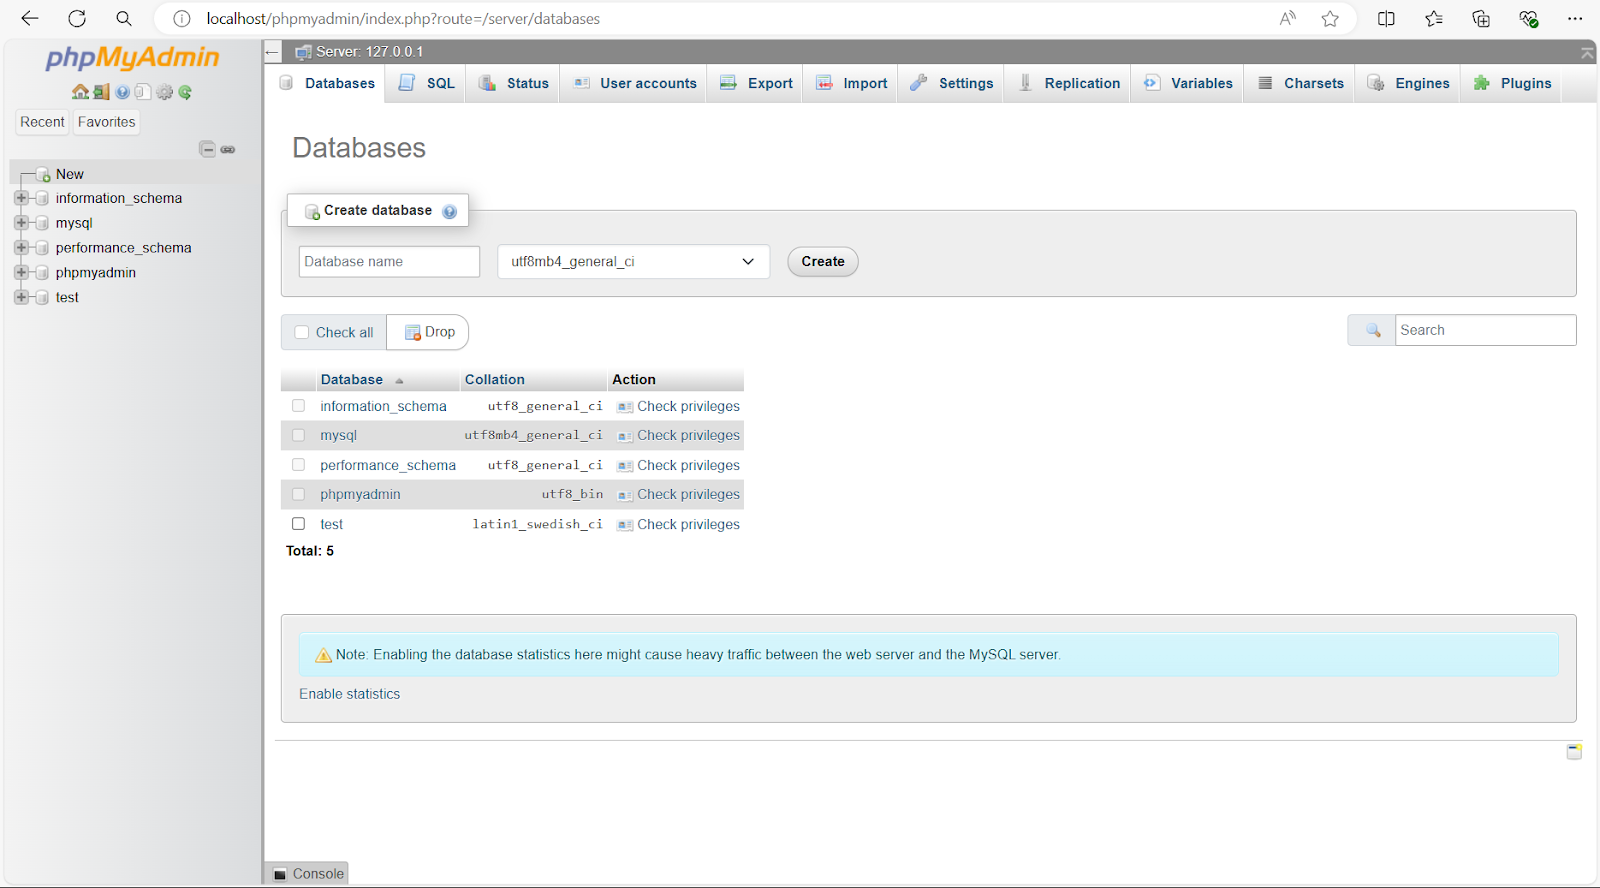1600x888 pixels.
Task: Click the browser refresh icon
Action: click(77, 18)
